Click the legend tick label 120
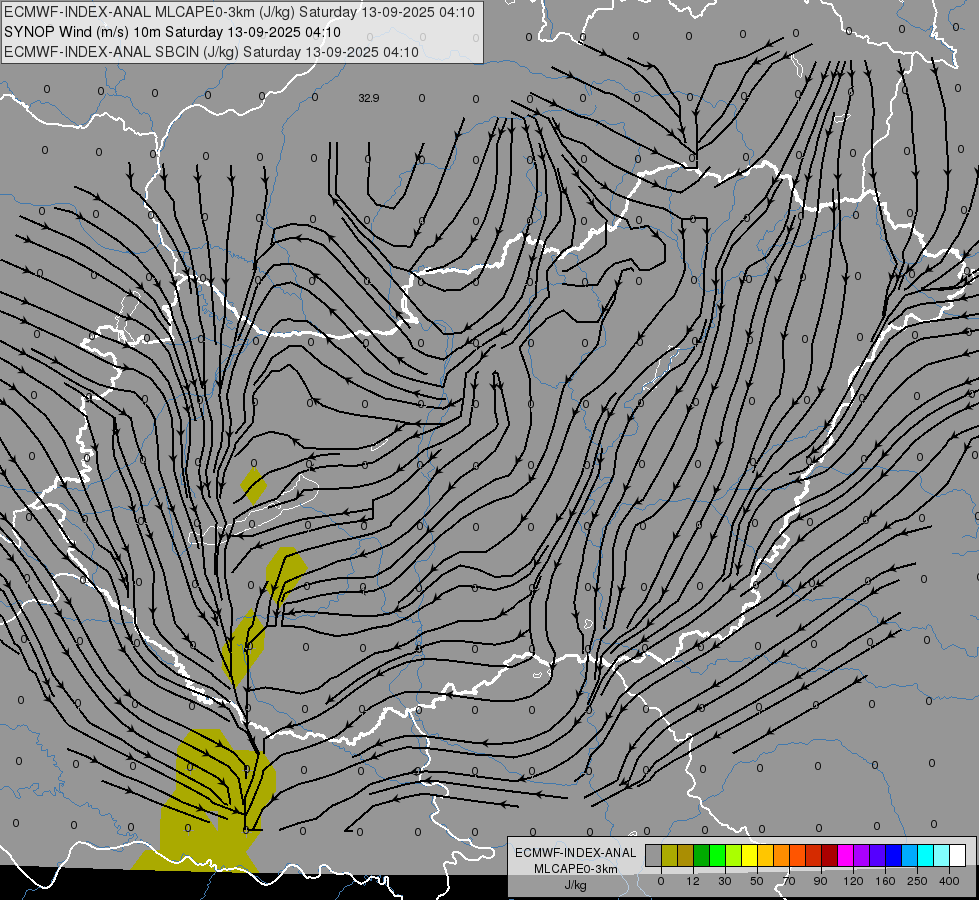The image size is (979, 900). pyautogui.click(x=853, y=881)
